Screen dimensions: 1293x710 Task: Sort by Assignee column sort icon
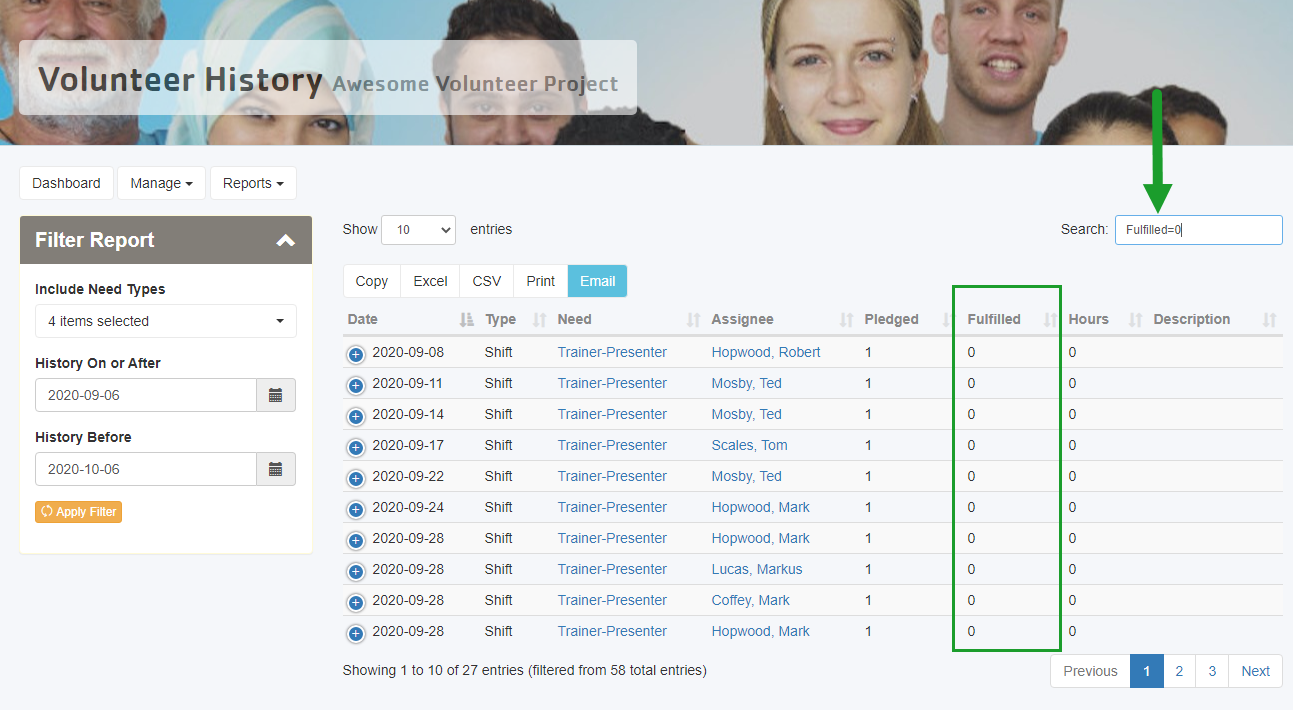pos(846,320)
